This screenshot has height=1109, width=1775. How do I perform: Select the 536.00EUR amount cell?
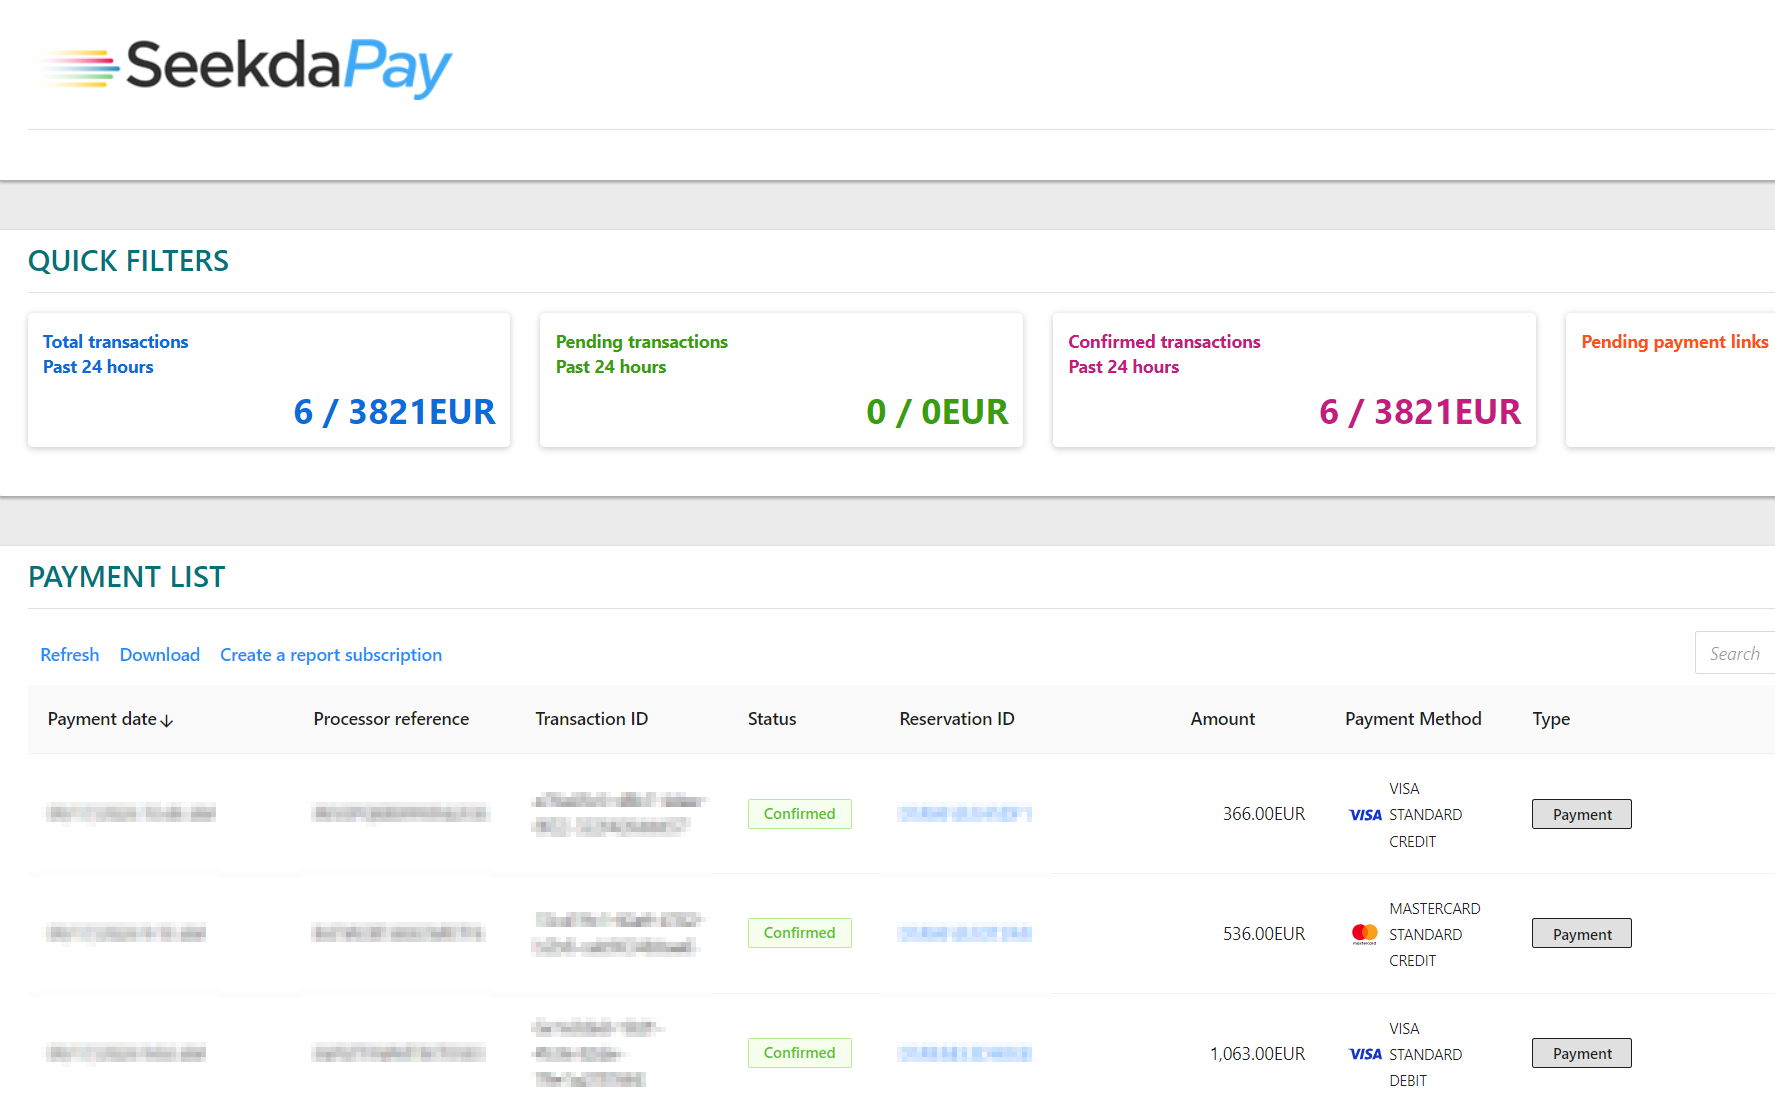click(1264, 934)
